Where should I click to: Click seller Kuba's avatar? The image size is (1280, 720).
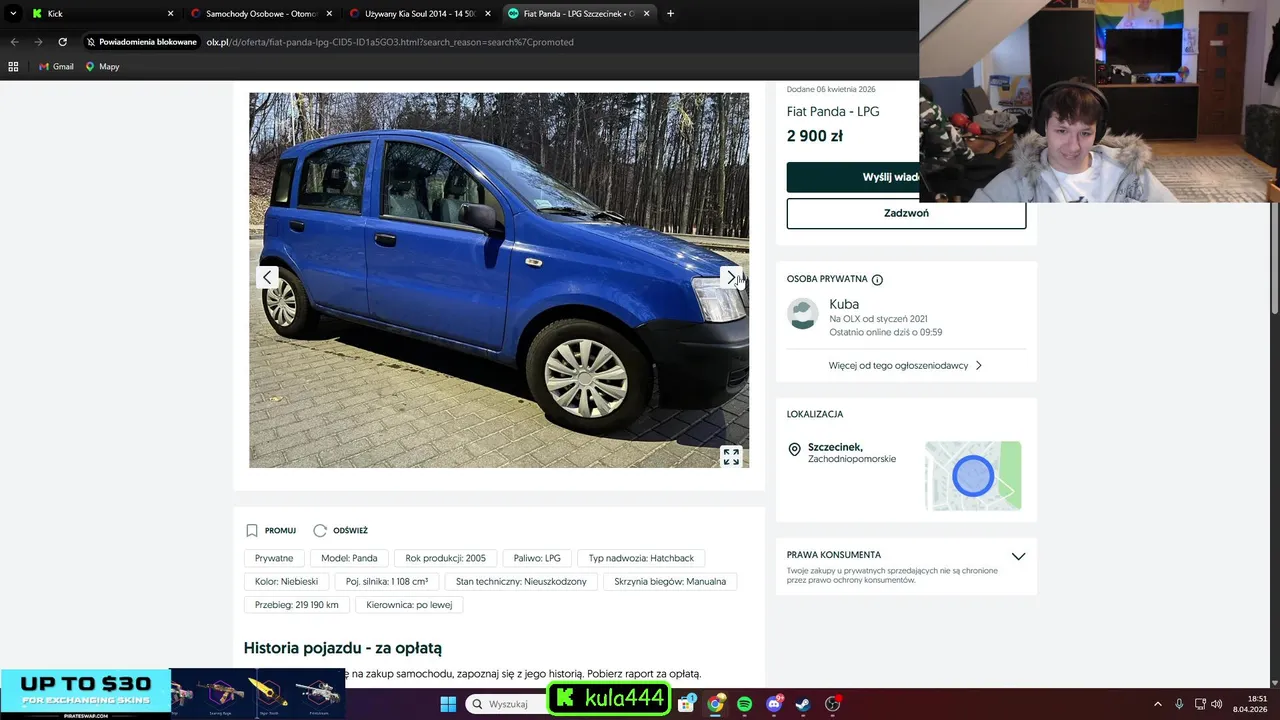(803, 314)
